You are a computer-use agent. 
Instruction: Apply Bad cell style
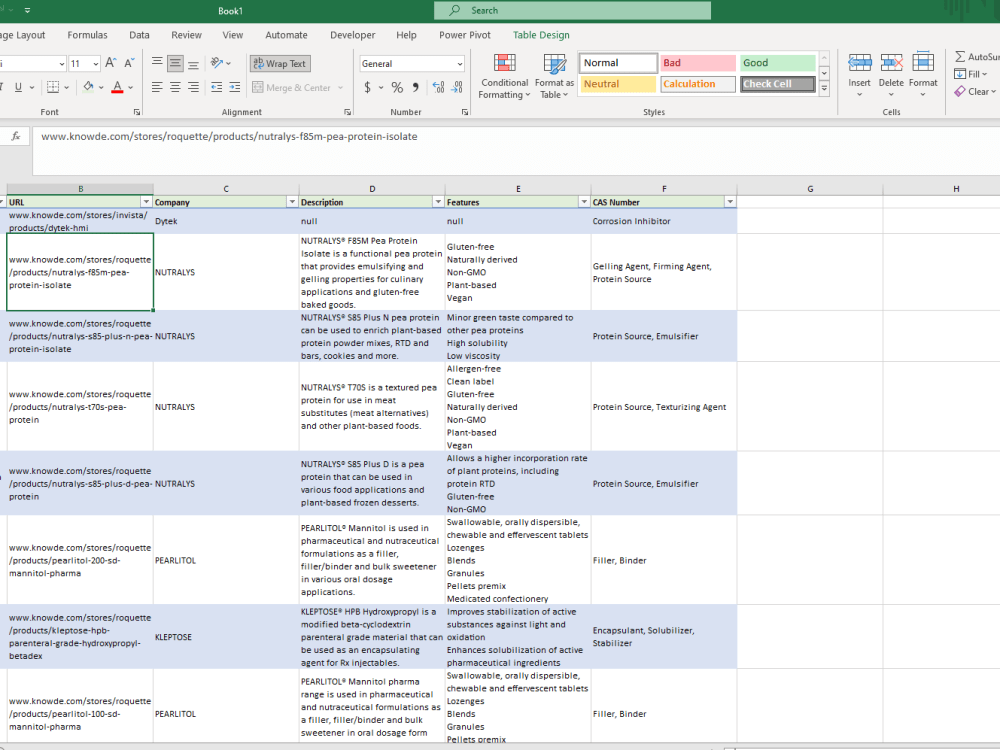(x=698, y=62)
